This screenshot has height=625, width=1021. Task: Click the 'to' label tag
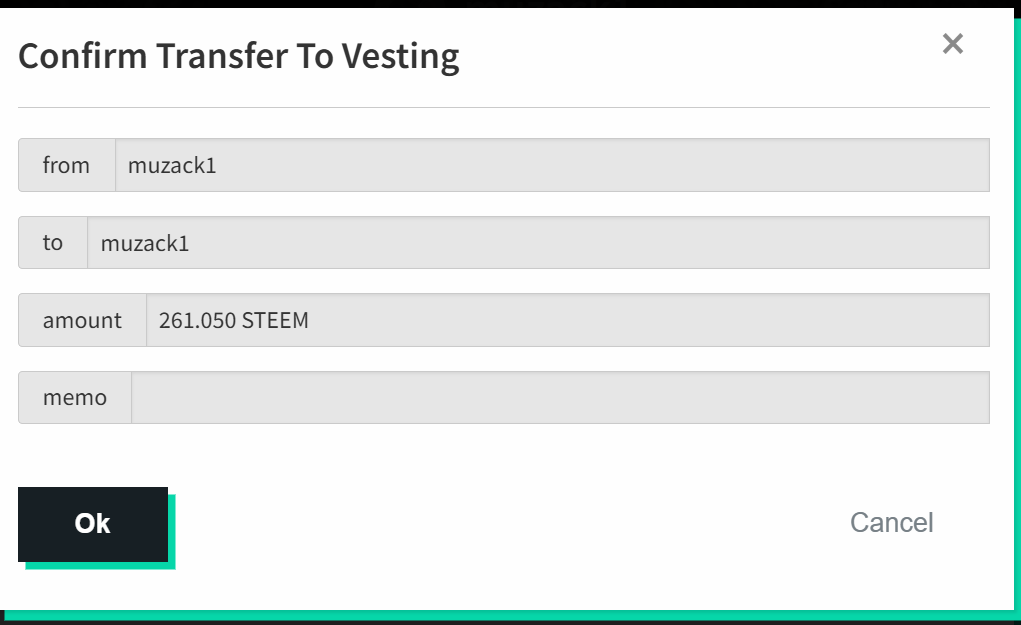click(53, 242)
